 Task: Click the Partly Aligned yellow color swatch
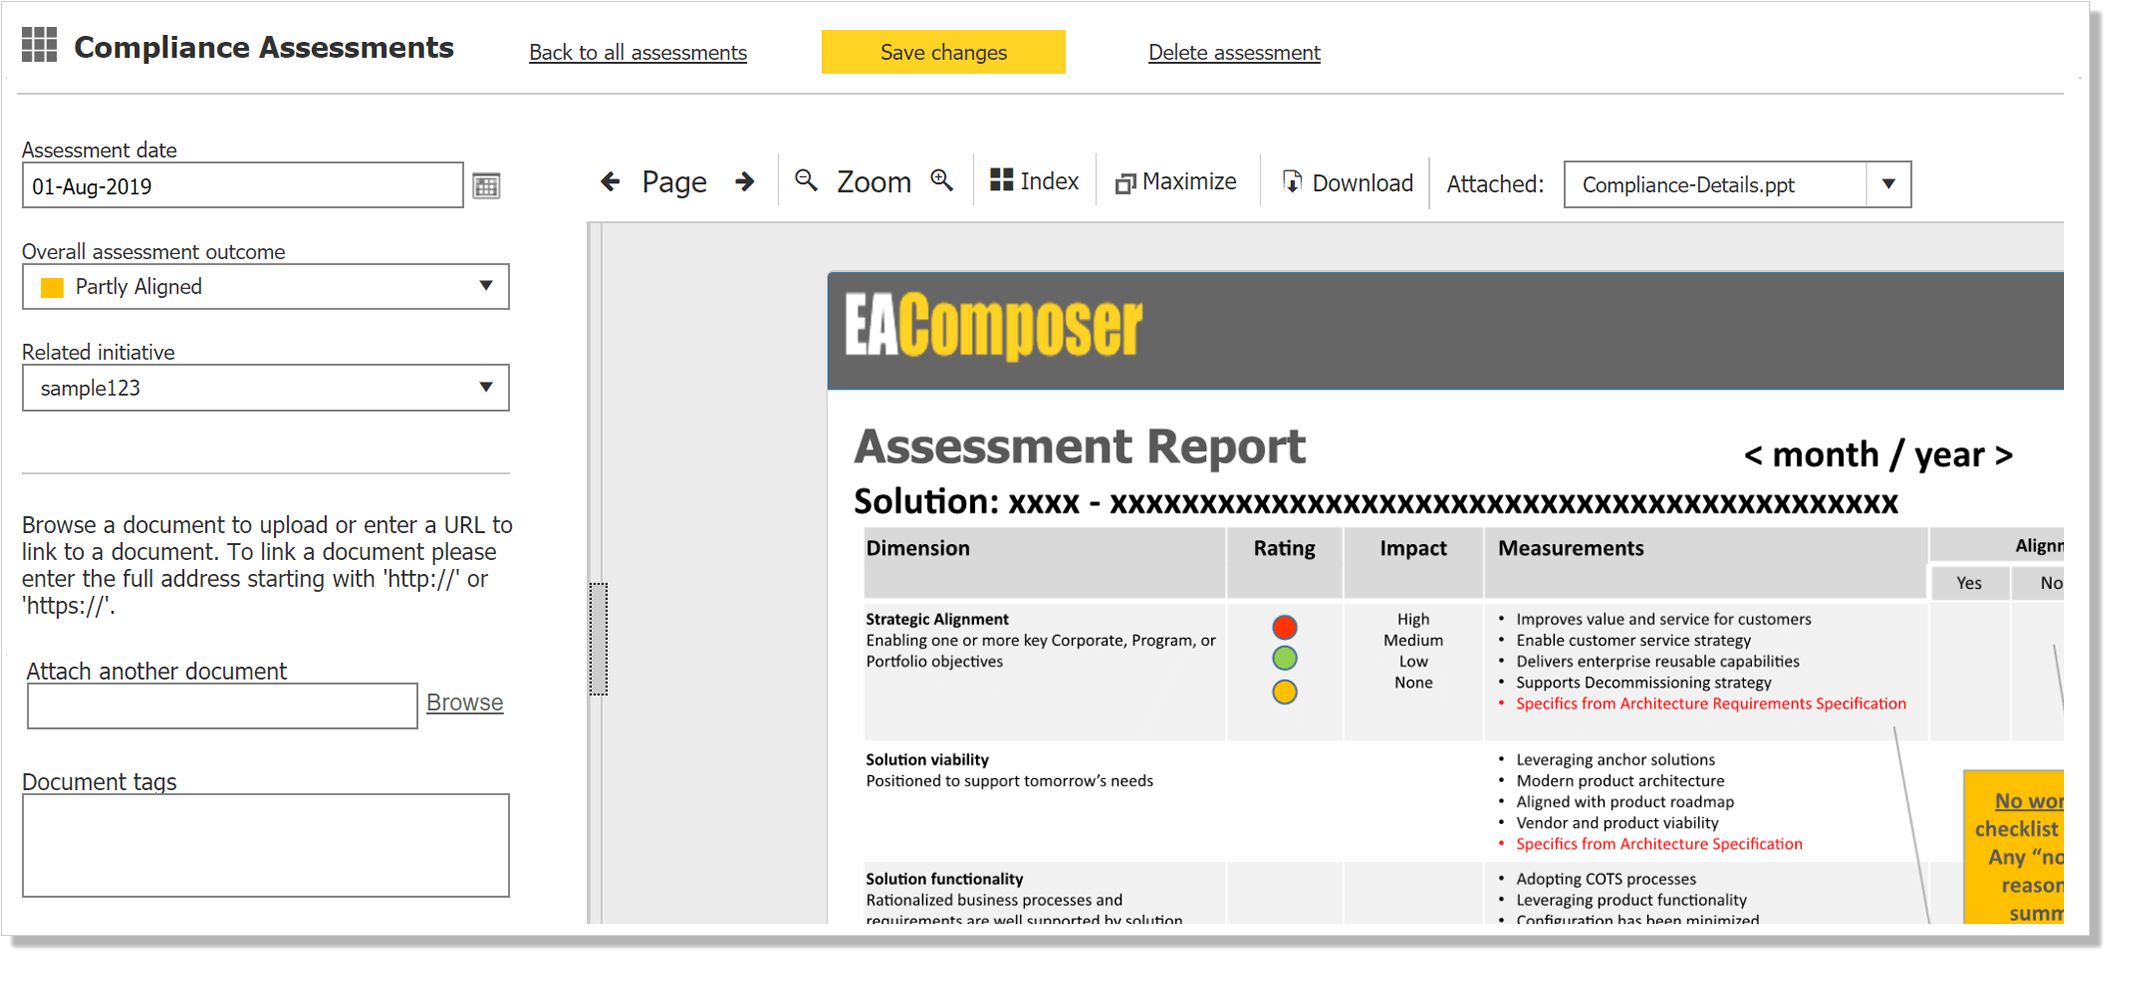click(52, 288)
